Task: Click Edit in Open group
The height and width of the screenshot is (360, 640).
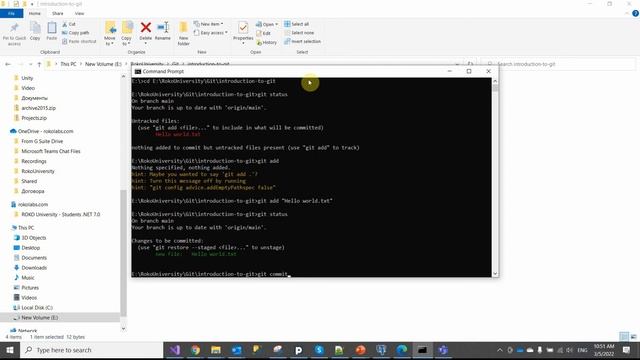Action: pyautogui.click(x=263, y=33)
